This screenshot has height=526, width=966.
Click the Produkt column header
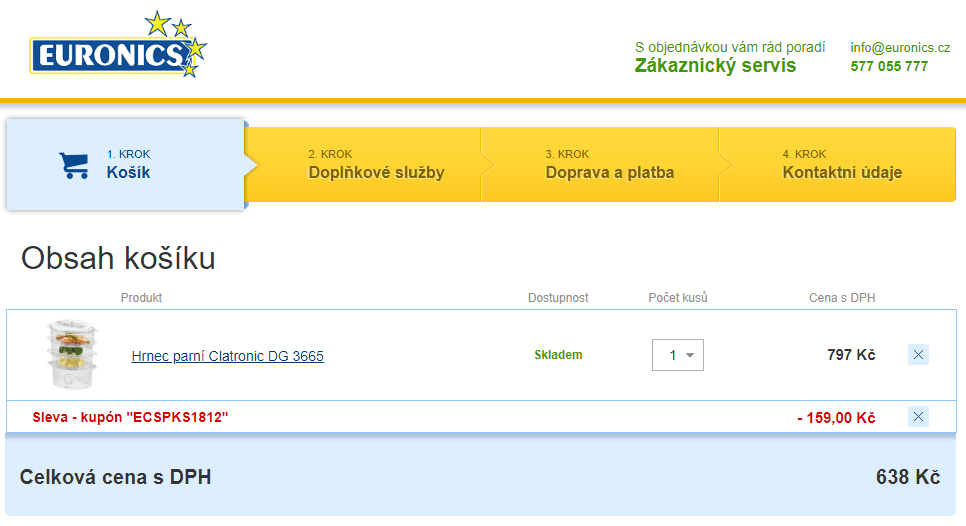141,297
